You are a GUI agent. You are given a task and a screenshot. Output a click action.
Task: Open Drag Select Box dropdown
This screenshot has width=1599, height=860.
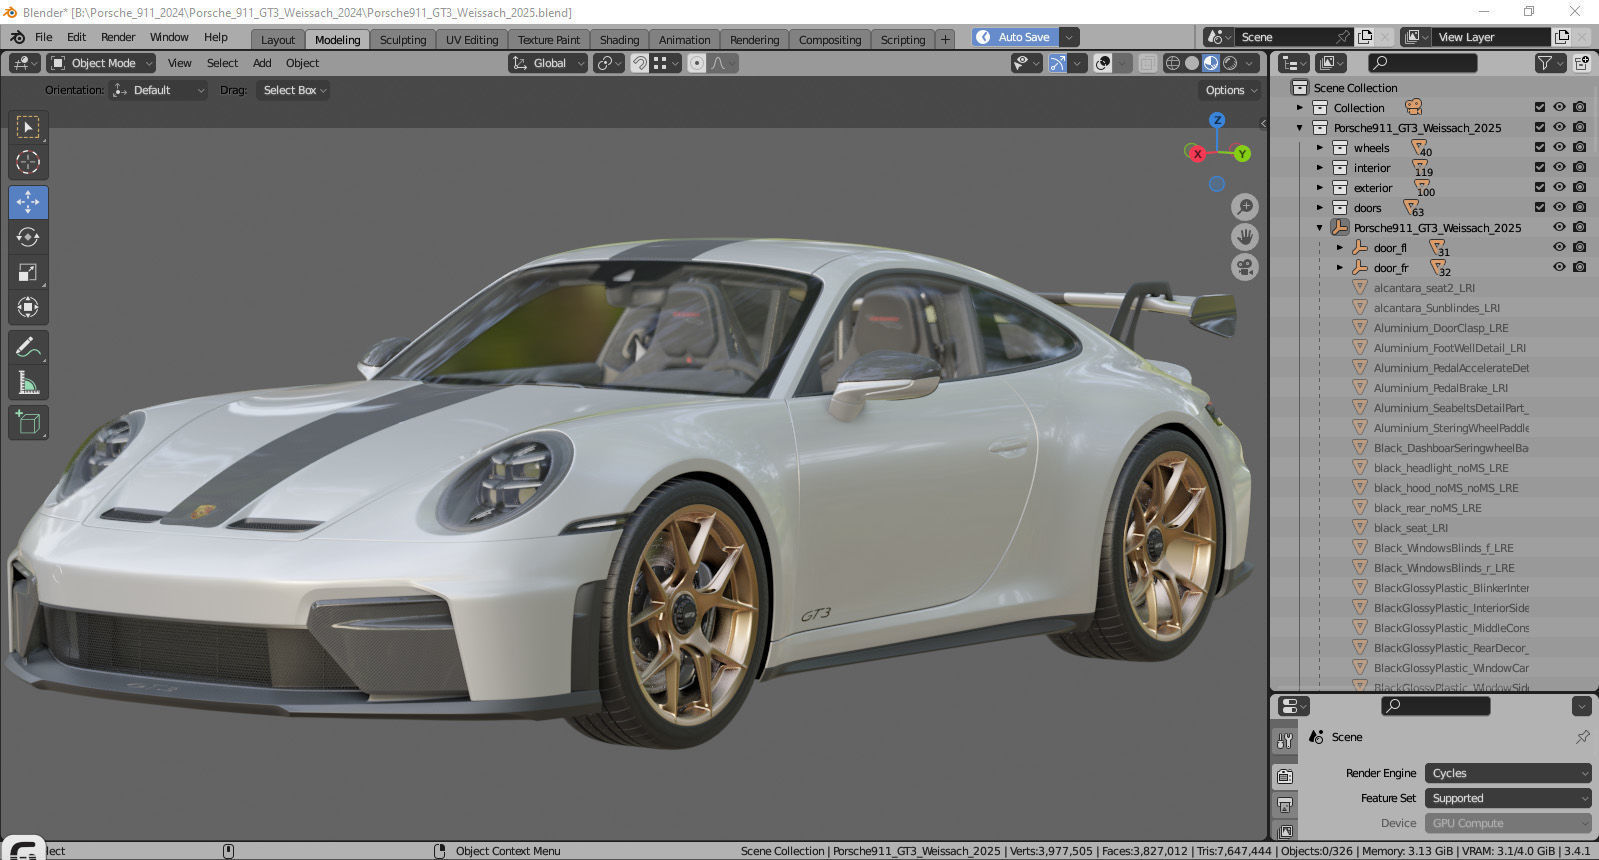[x=293, y=90]
